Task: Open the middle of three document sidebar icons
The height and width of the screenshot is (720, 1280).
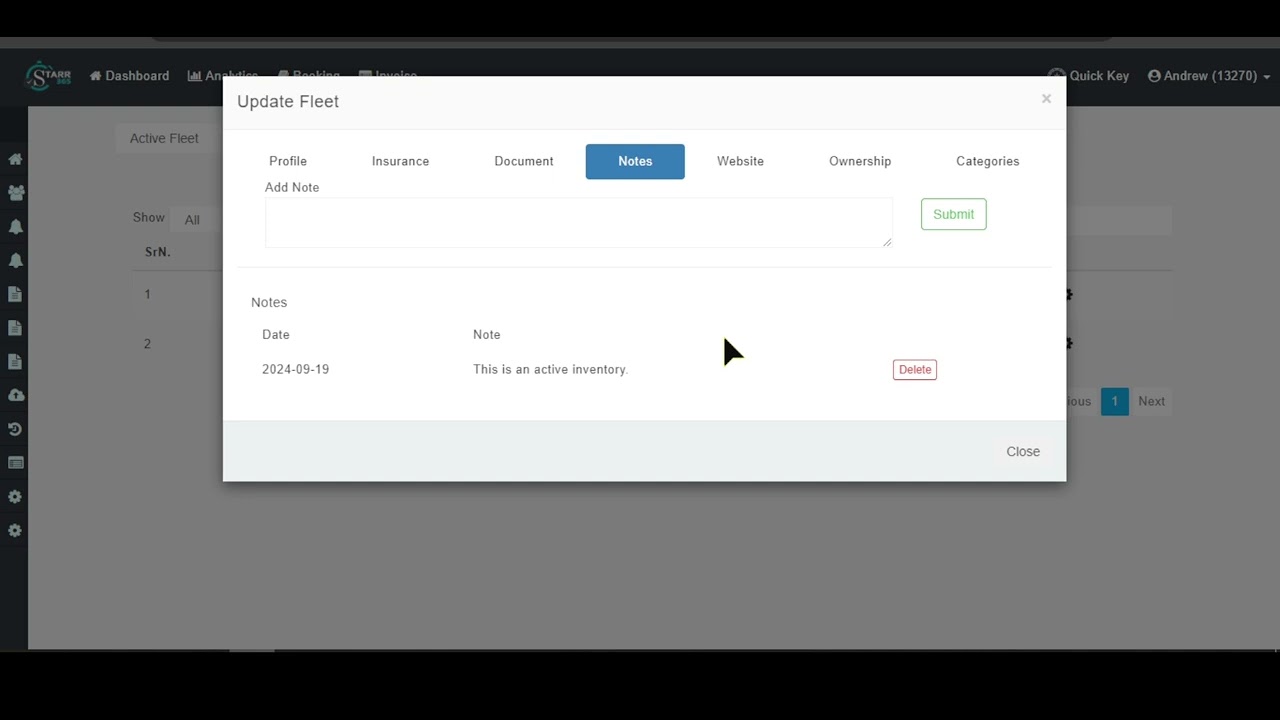Action: tap(15, 328)
